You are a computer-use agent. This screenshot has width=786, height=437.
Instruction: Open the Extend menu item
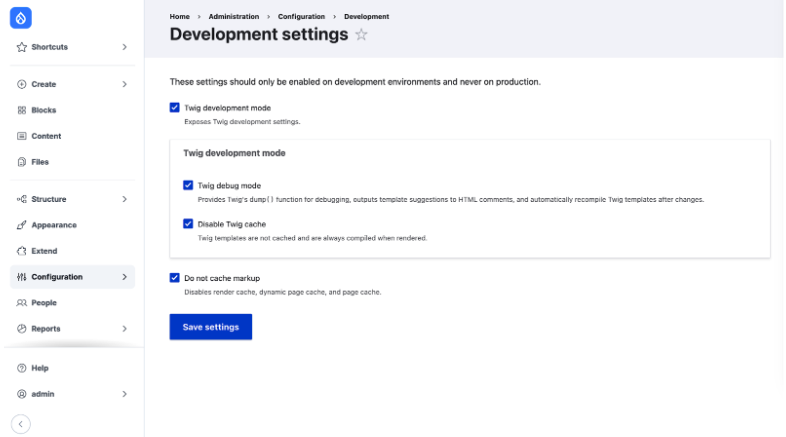pos(73,251)
